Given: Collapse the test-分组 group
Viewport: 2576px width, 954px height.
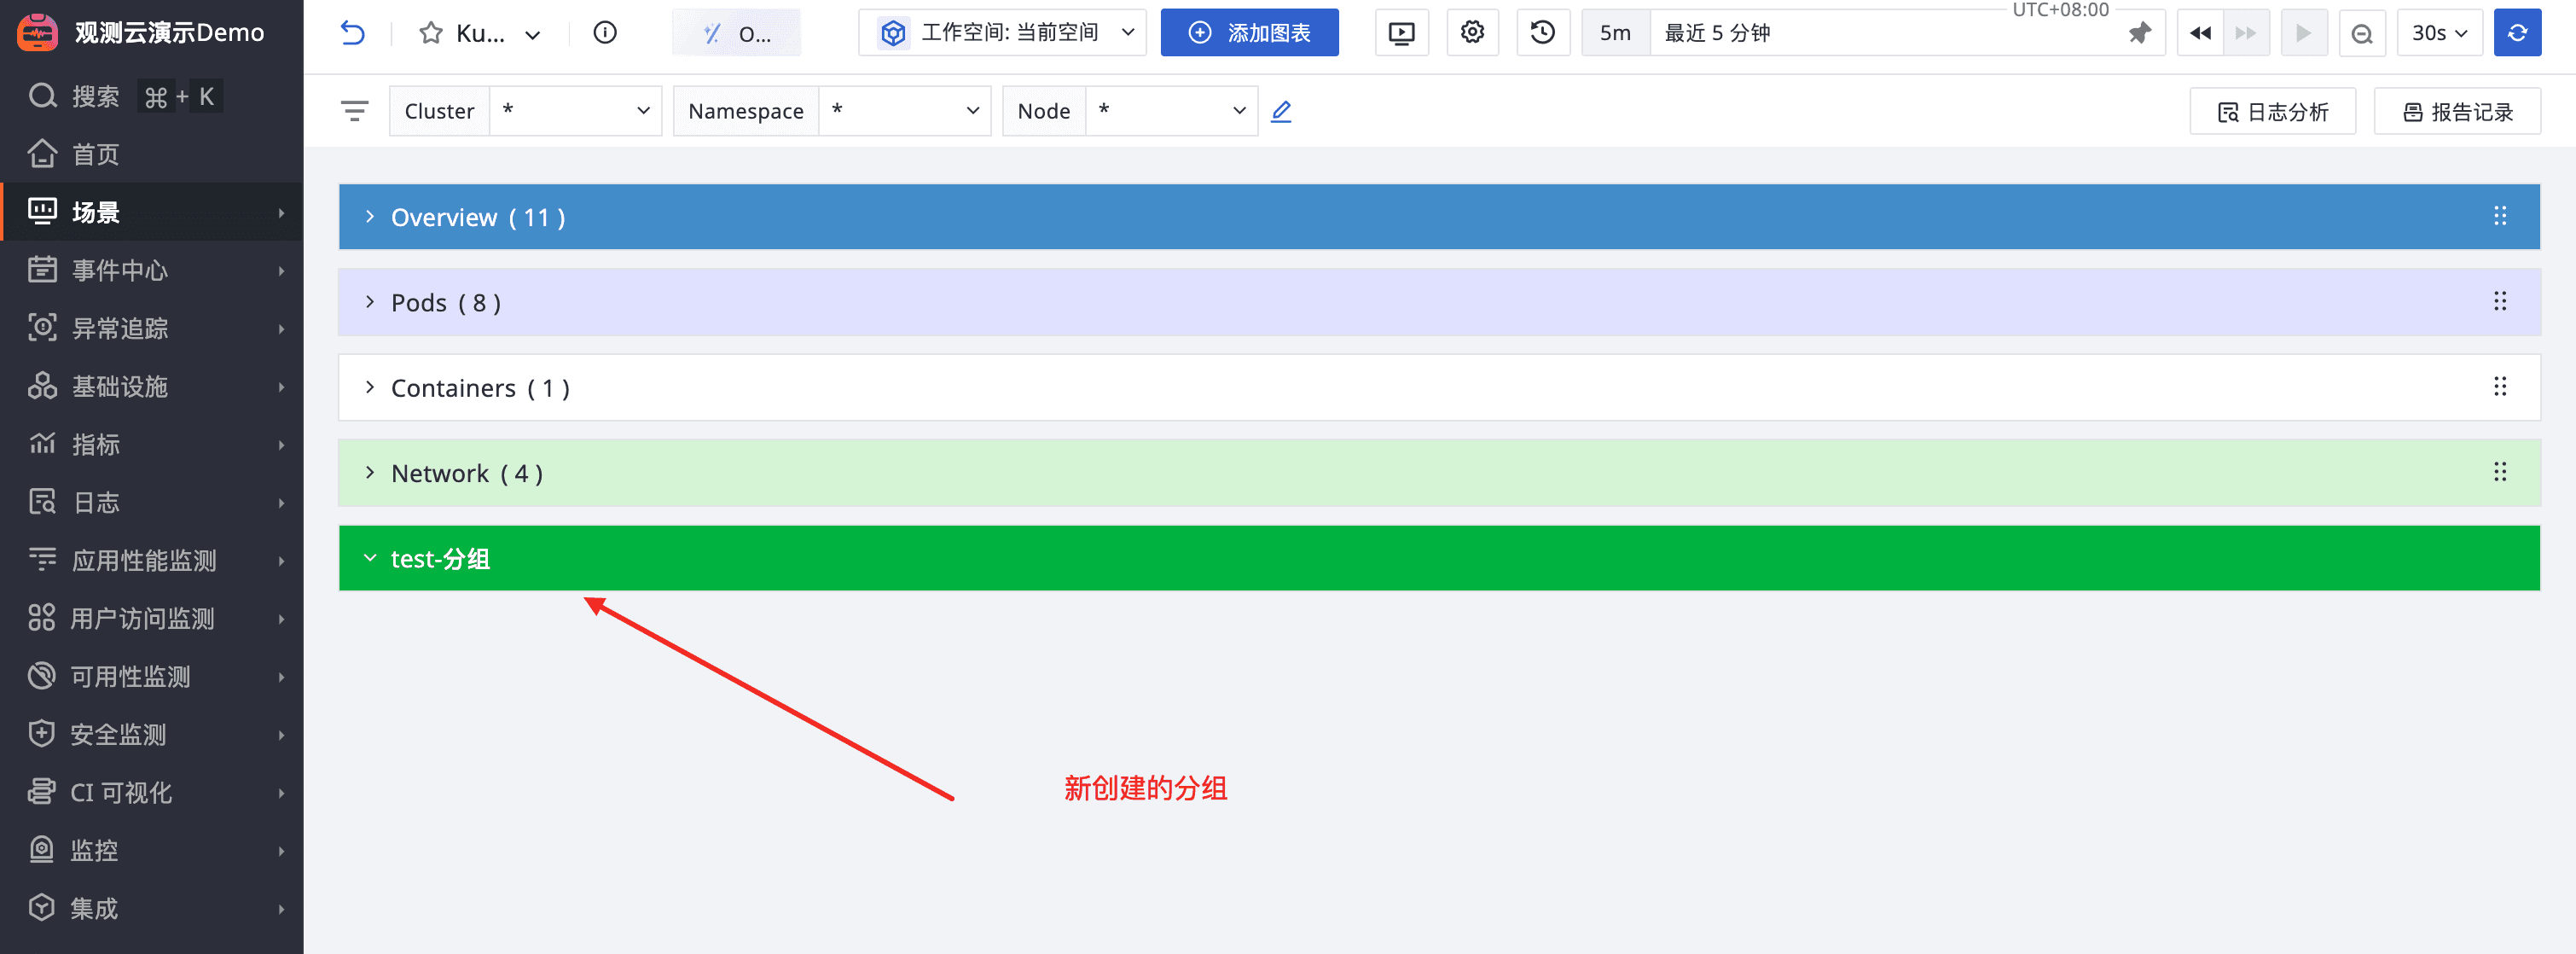Looking at the screenshot, I should [370, 558].
